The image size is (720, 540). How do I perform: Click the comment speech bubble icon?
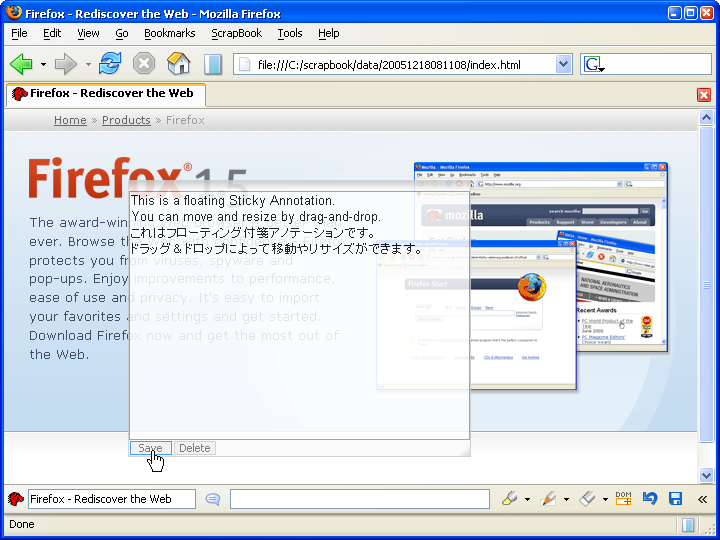[213, 499]
